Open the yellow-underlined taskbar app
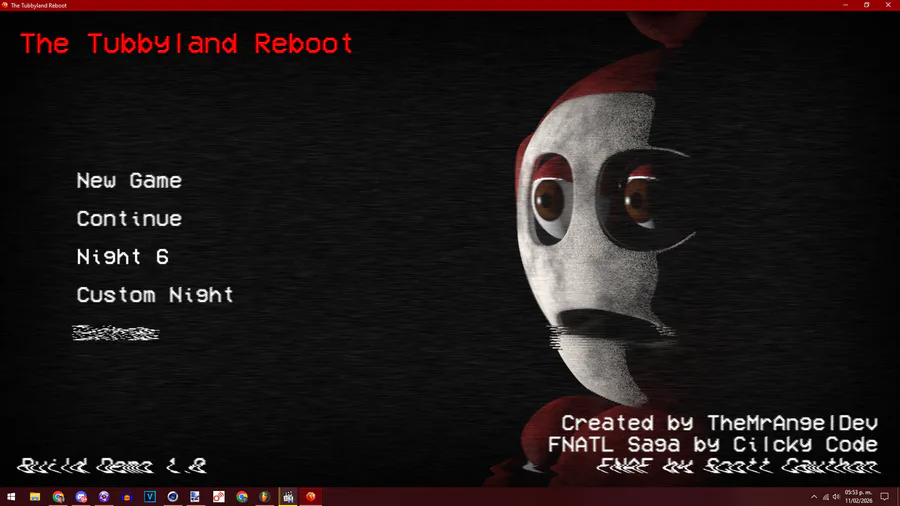 (288, 497)
